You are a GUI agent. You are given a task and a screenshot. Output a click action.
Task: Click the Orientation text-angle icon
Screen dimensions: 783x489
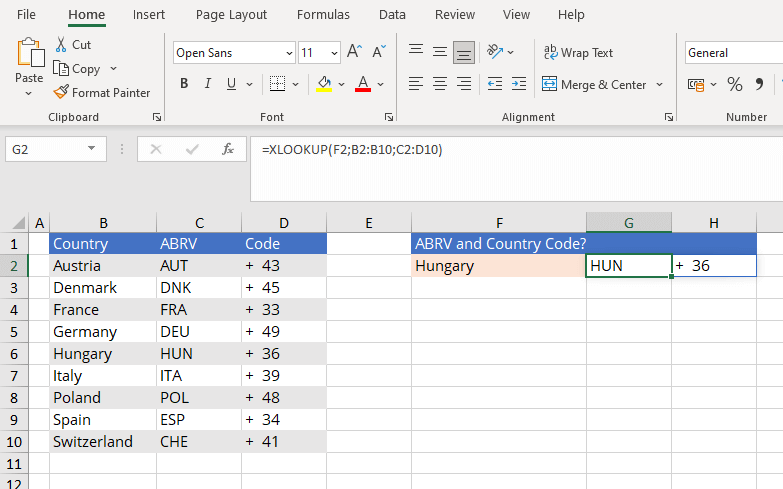tap(495, 51)
